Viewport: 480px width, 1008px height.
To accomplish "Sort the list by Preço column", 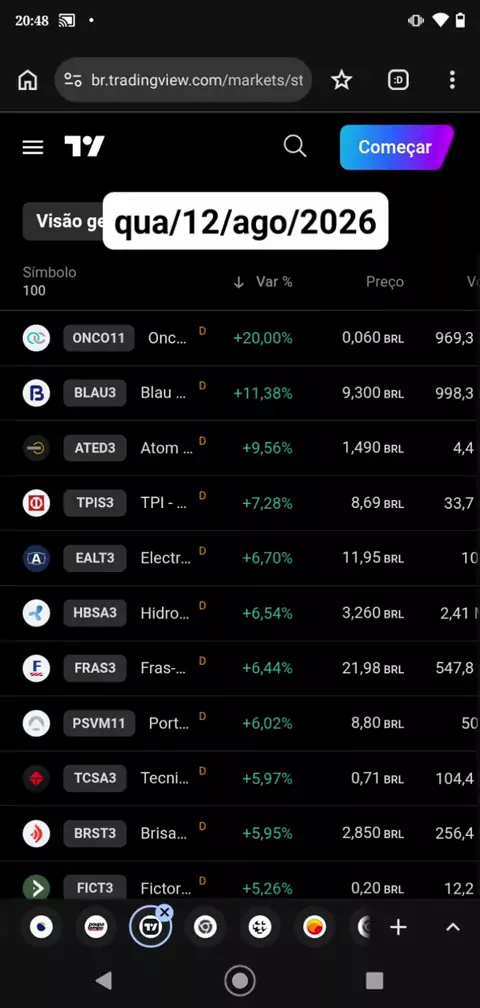I will (x=385, y=282).
